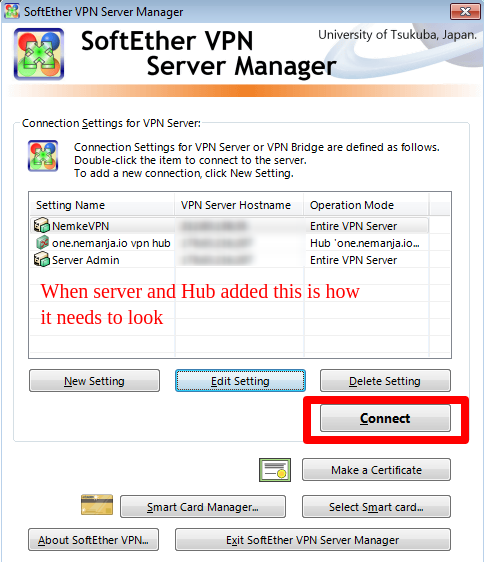484x562 pixels.
Task: Click Edit Setting button
Action: [x=240, y=381]
